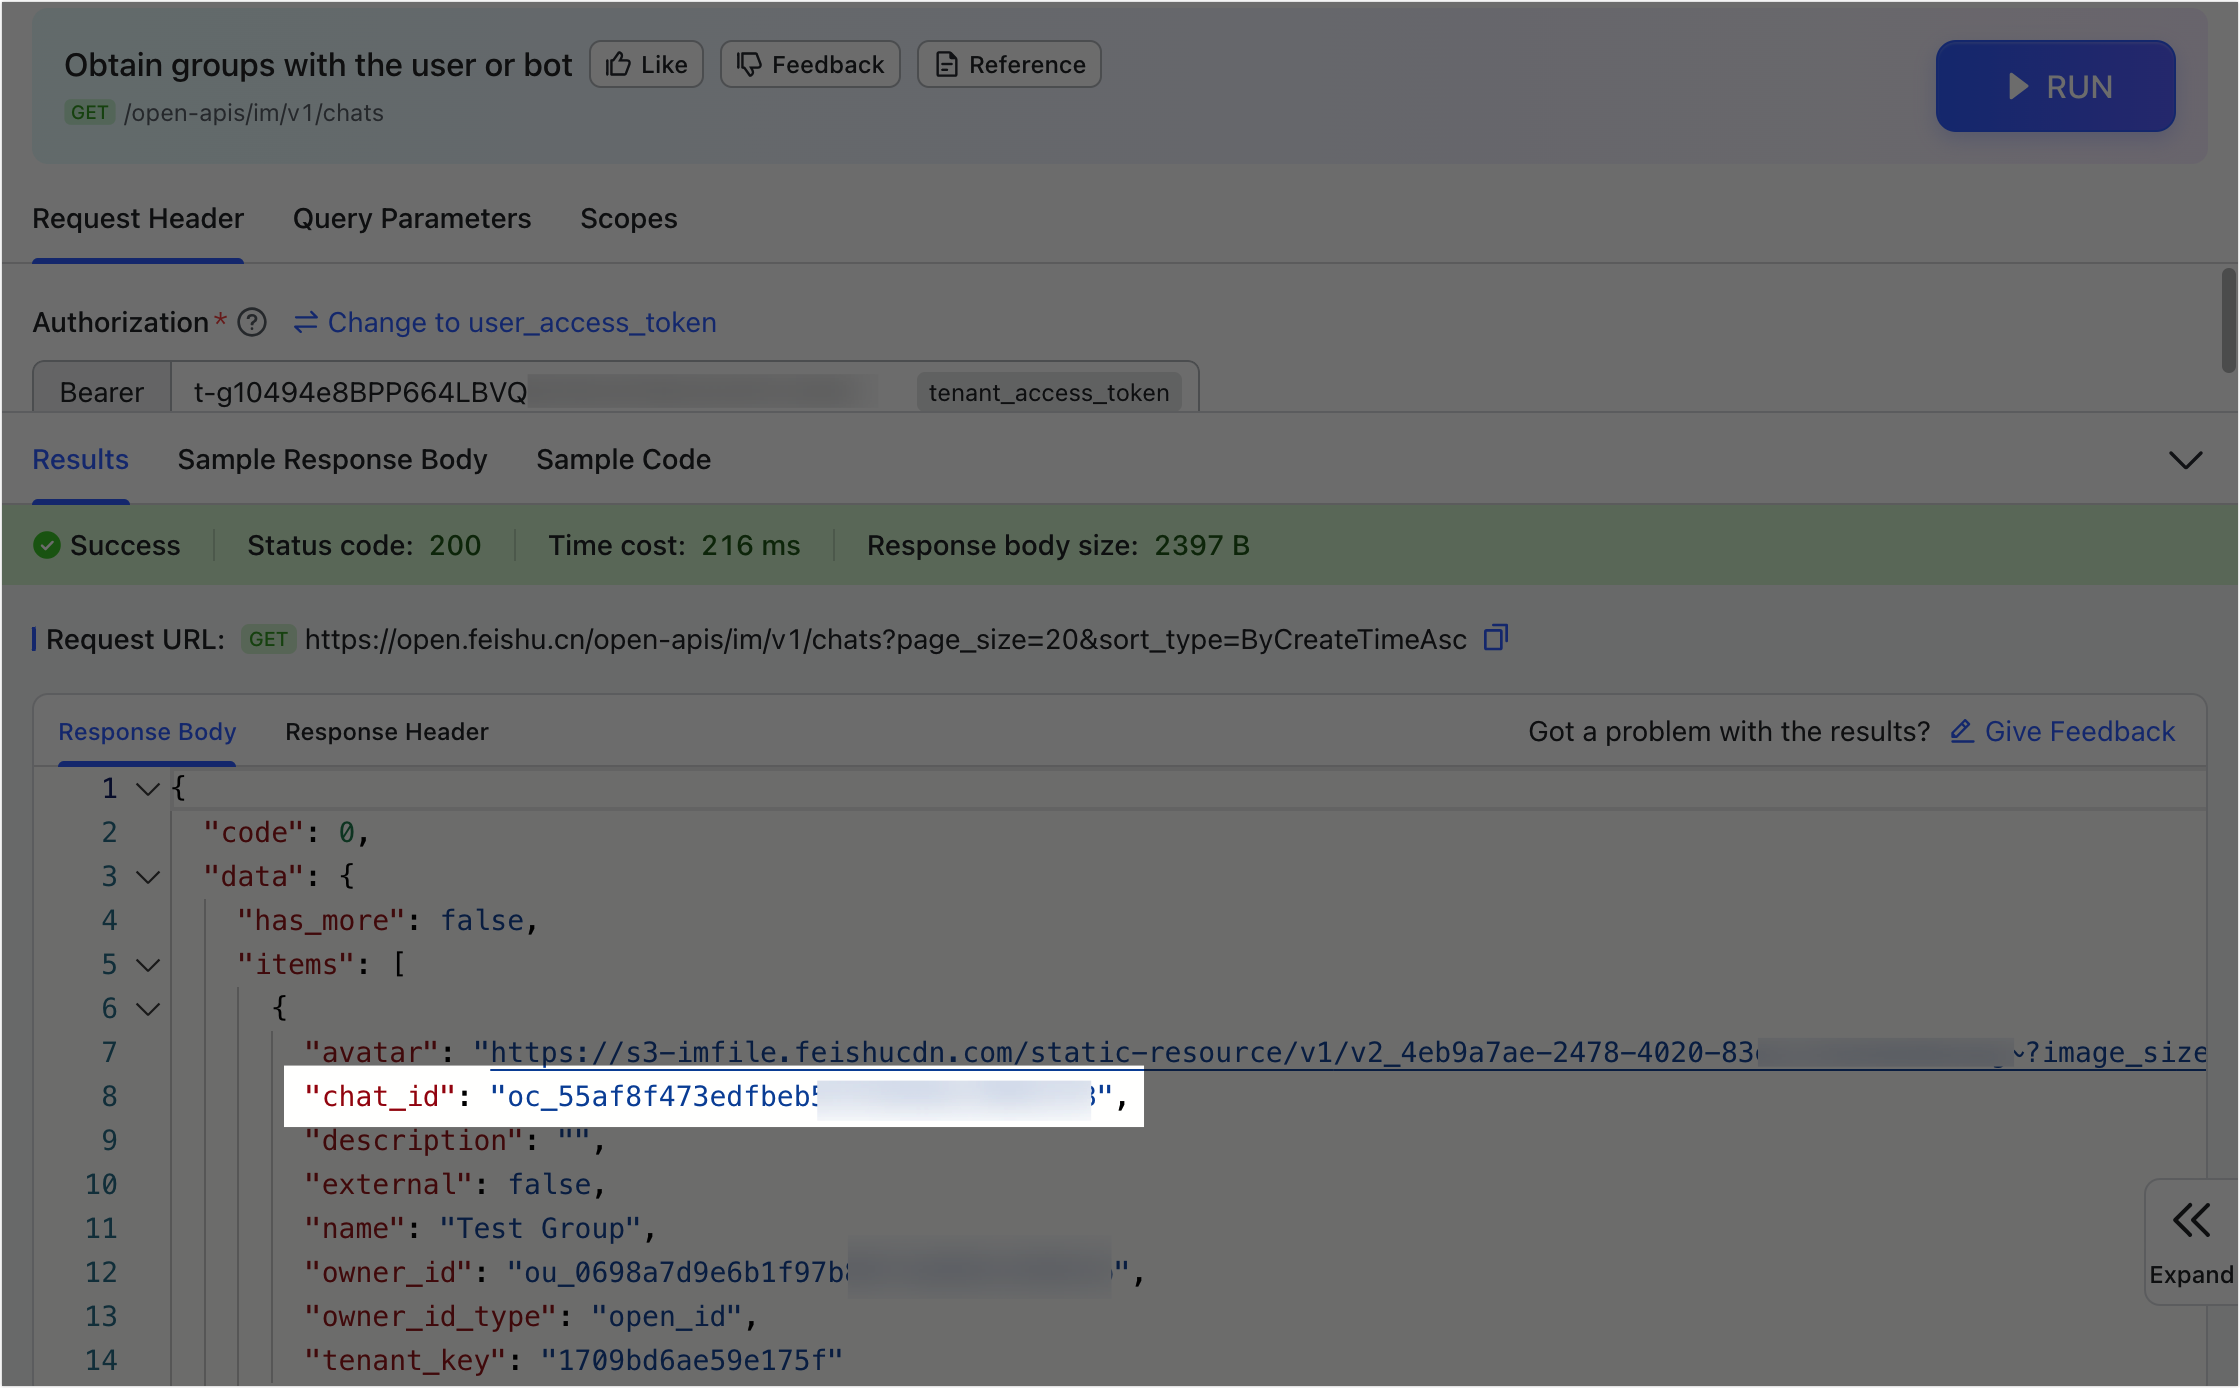Click the "Test Group" name value

point(540,1228)
